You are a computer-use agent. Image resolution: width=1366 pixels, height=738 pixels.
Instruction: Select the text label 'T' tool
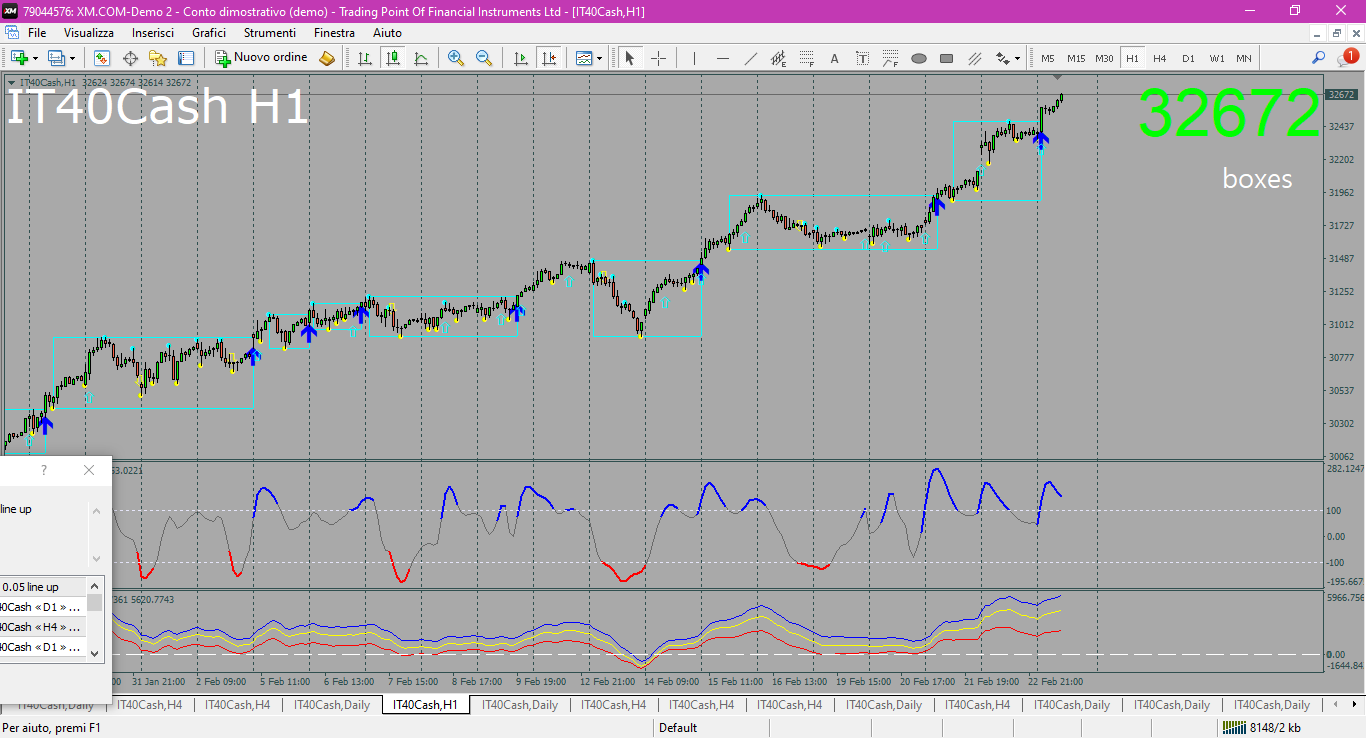862,58
